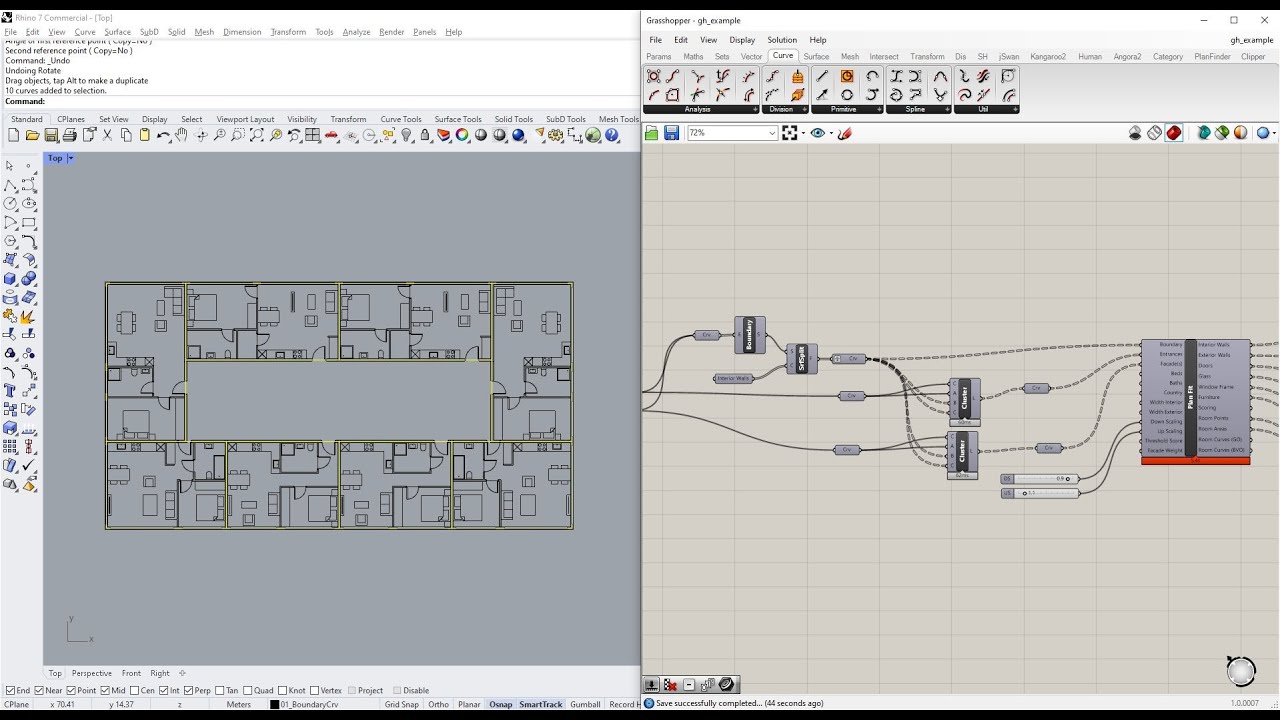Viewport: 1280px width, 720px height.
Task: Expand the Spline group panel
Action: tap(947, 109)
